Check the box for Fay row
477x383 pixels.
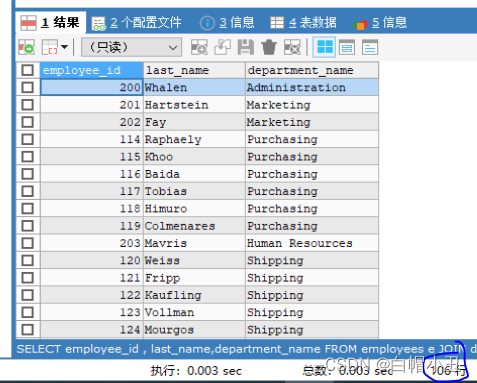pos(27,122)
